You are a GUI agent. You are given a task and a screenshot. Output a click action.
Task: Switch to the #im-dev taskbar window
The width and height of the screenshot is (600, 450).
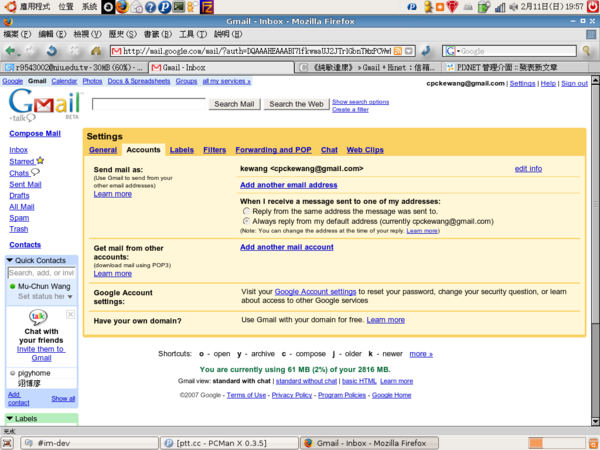(89, 443)
